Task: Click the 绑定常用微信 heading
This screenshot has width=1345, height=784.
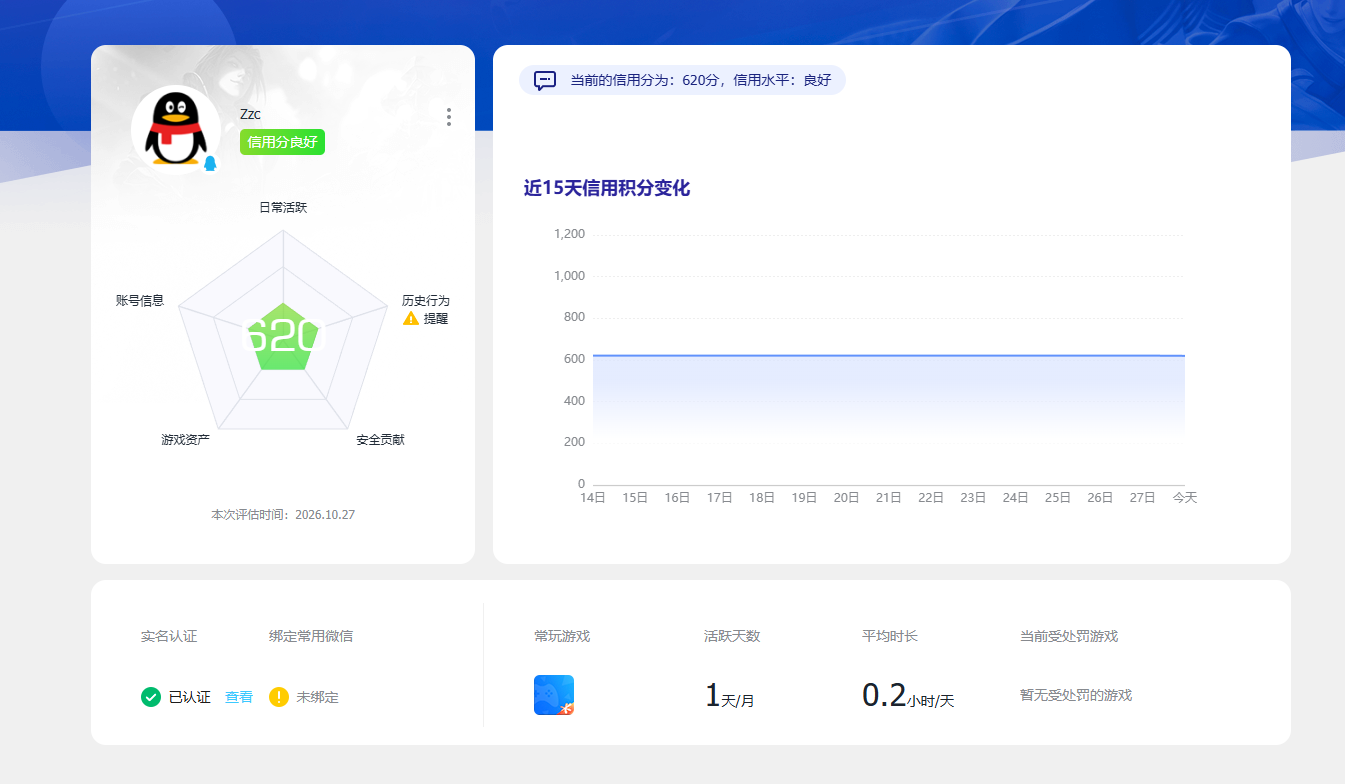Action: click(x=311, y=636)
